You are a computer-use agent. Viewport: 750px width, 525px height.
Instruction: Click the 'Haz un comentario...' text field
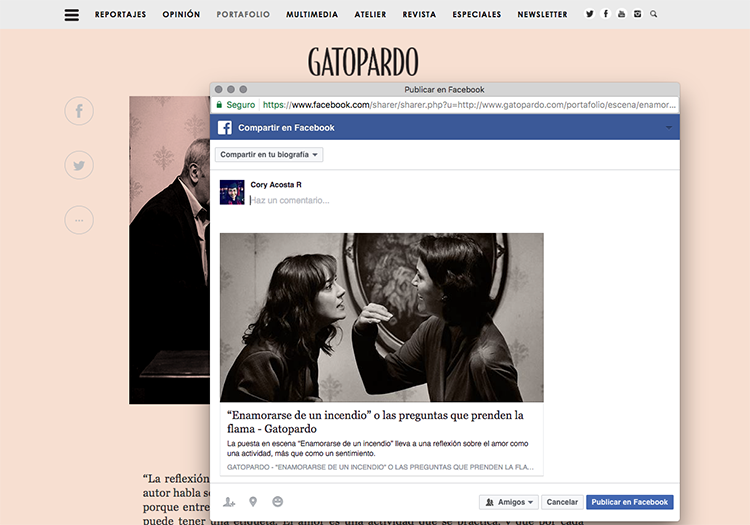pos(400,200)
